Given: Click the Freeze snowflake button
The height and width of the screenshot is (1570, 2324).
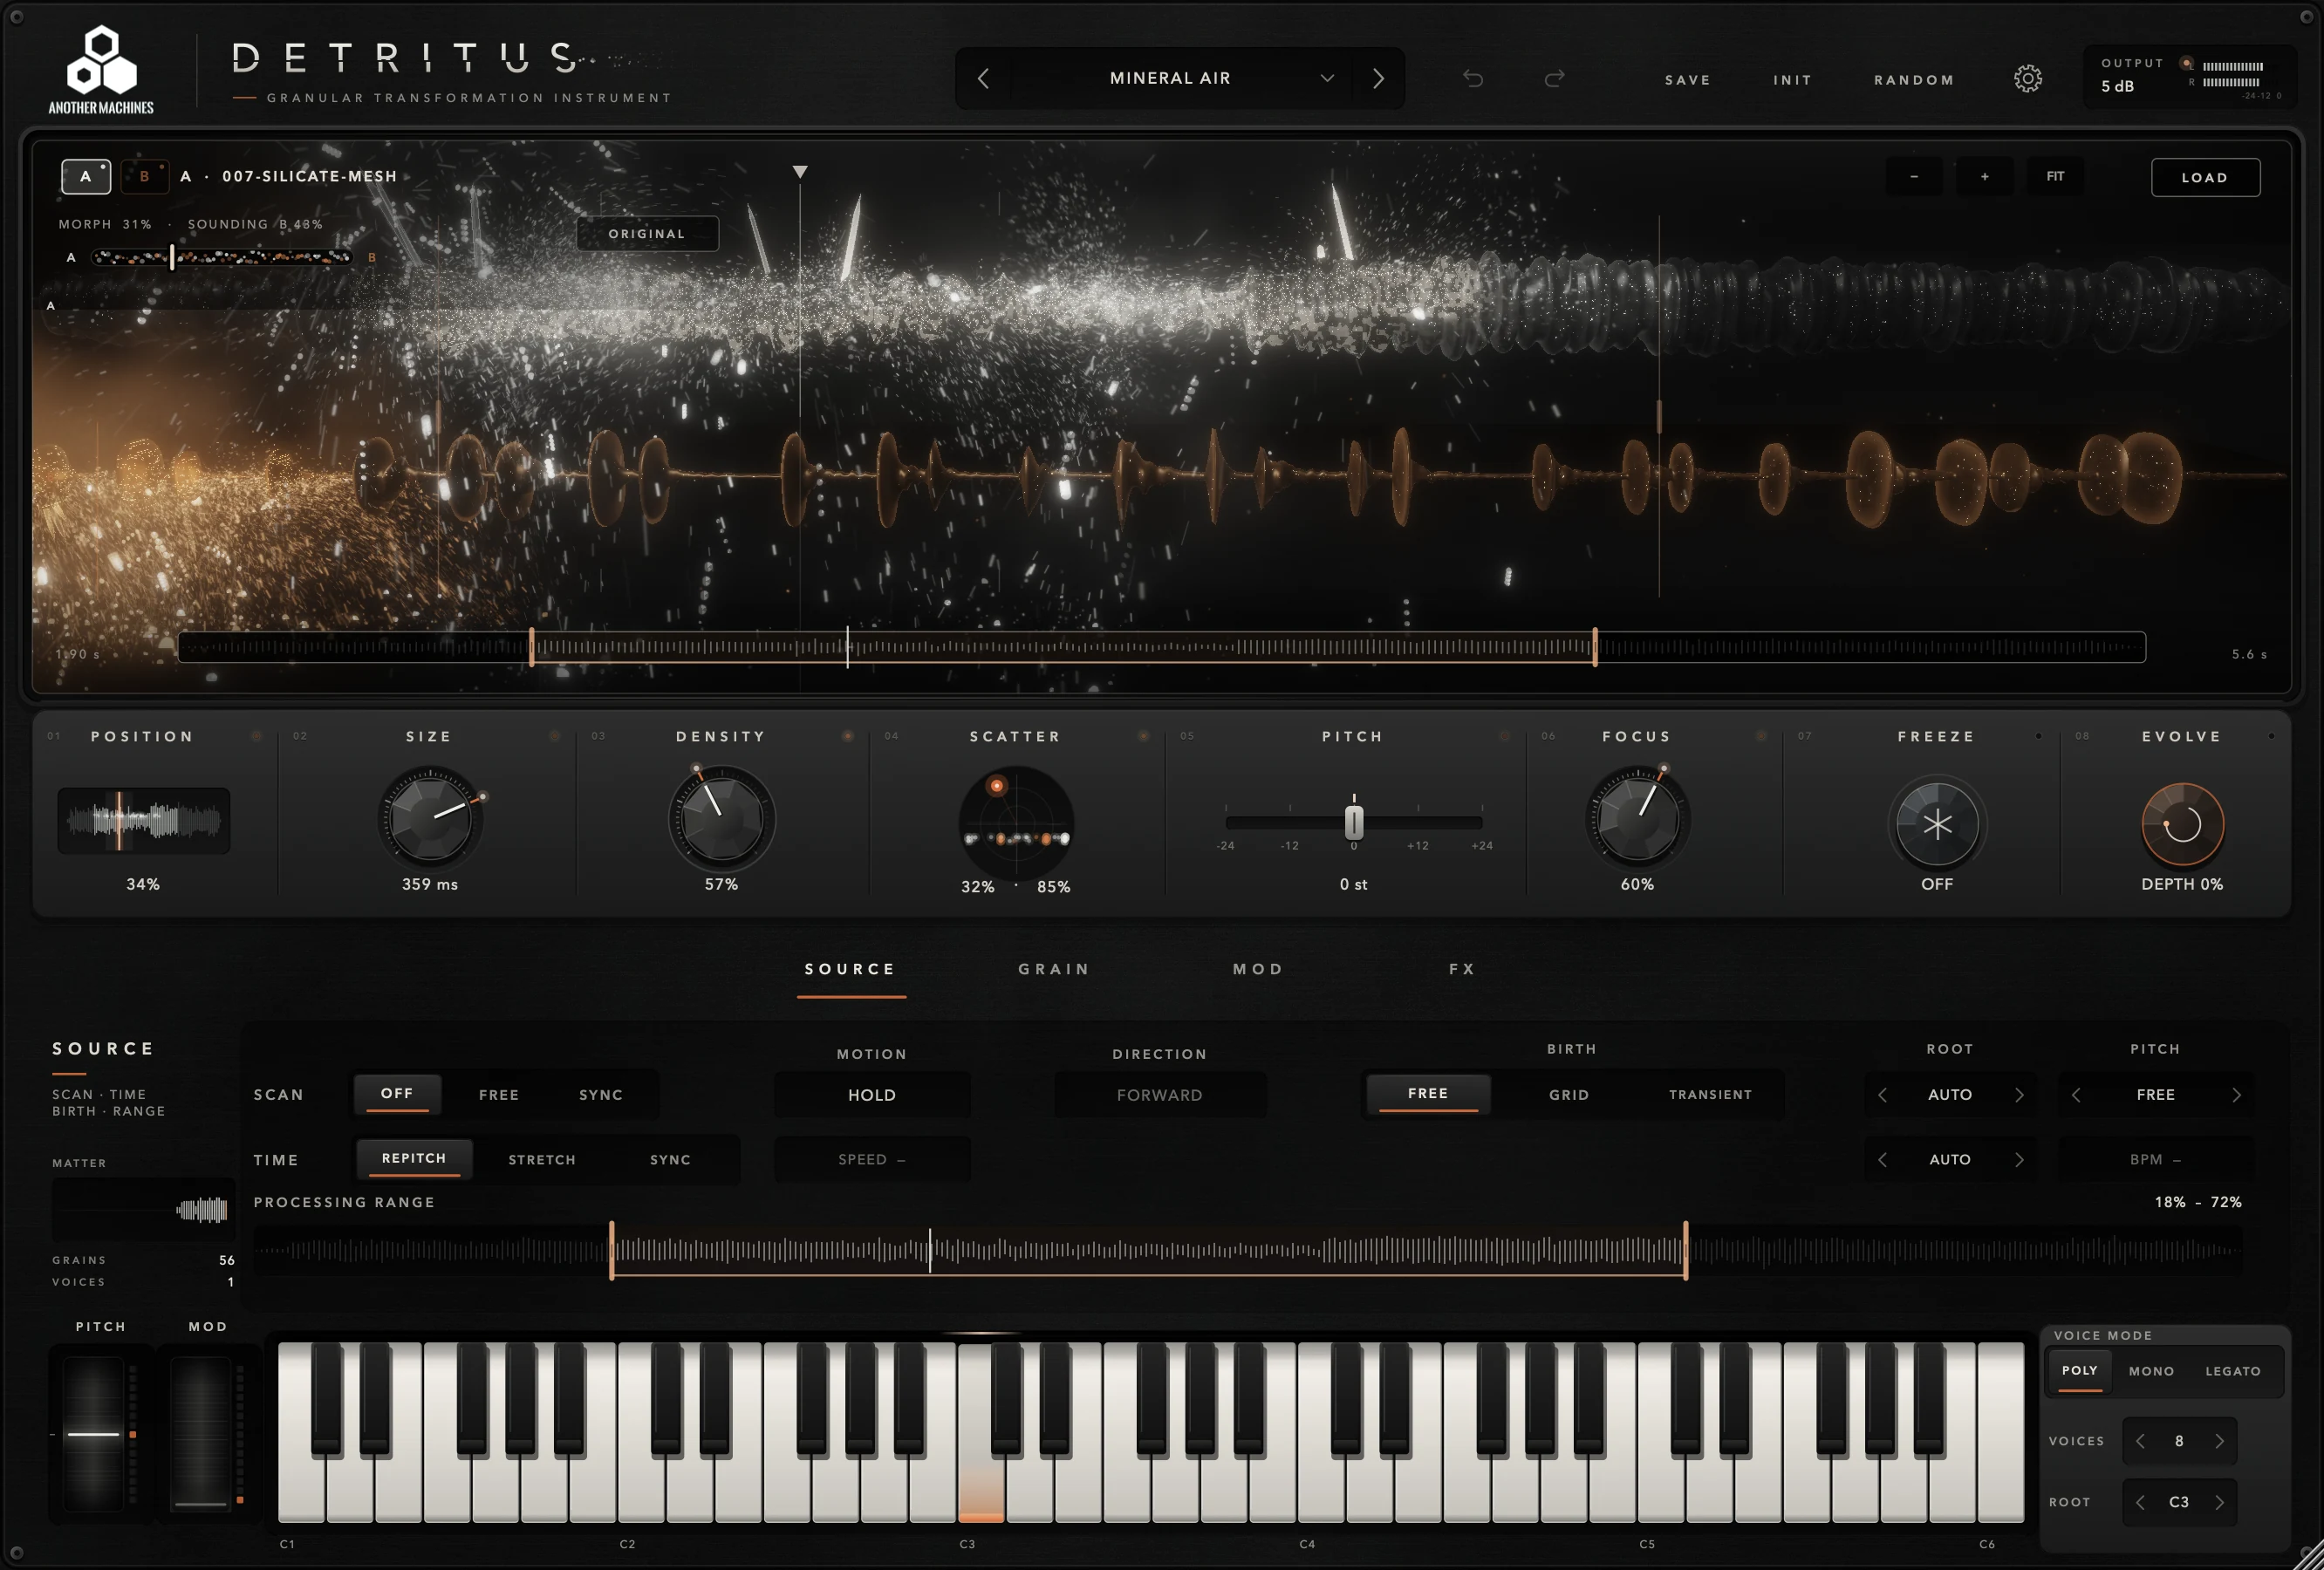Looking at the screenshot, I should click(1937, 824).
